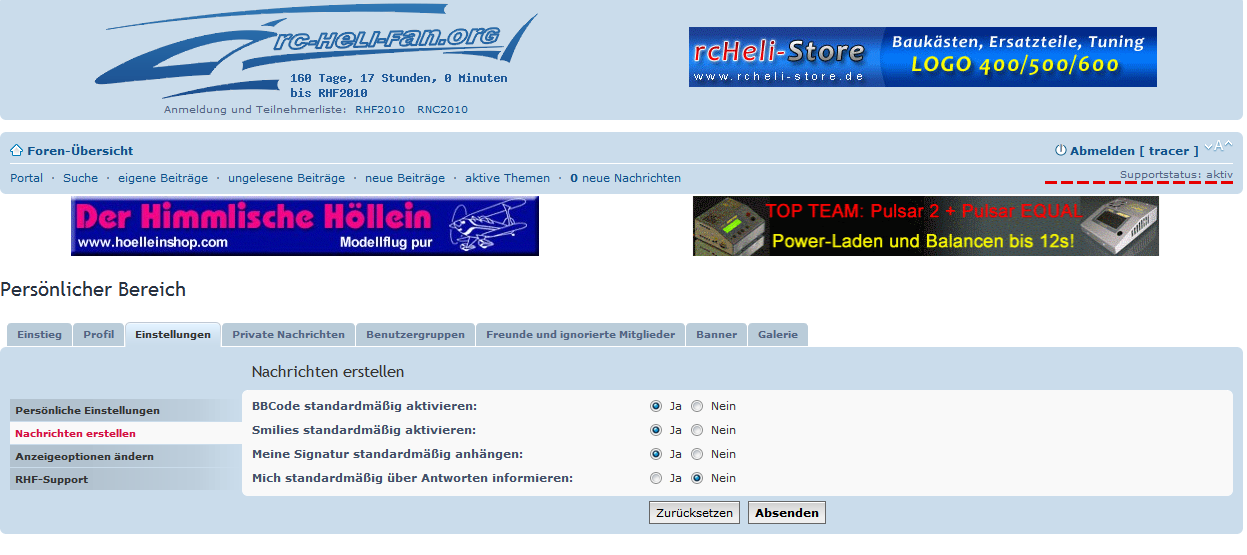
Task: Open the rcHeli-Store banner ad
Action: 922,57
